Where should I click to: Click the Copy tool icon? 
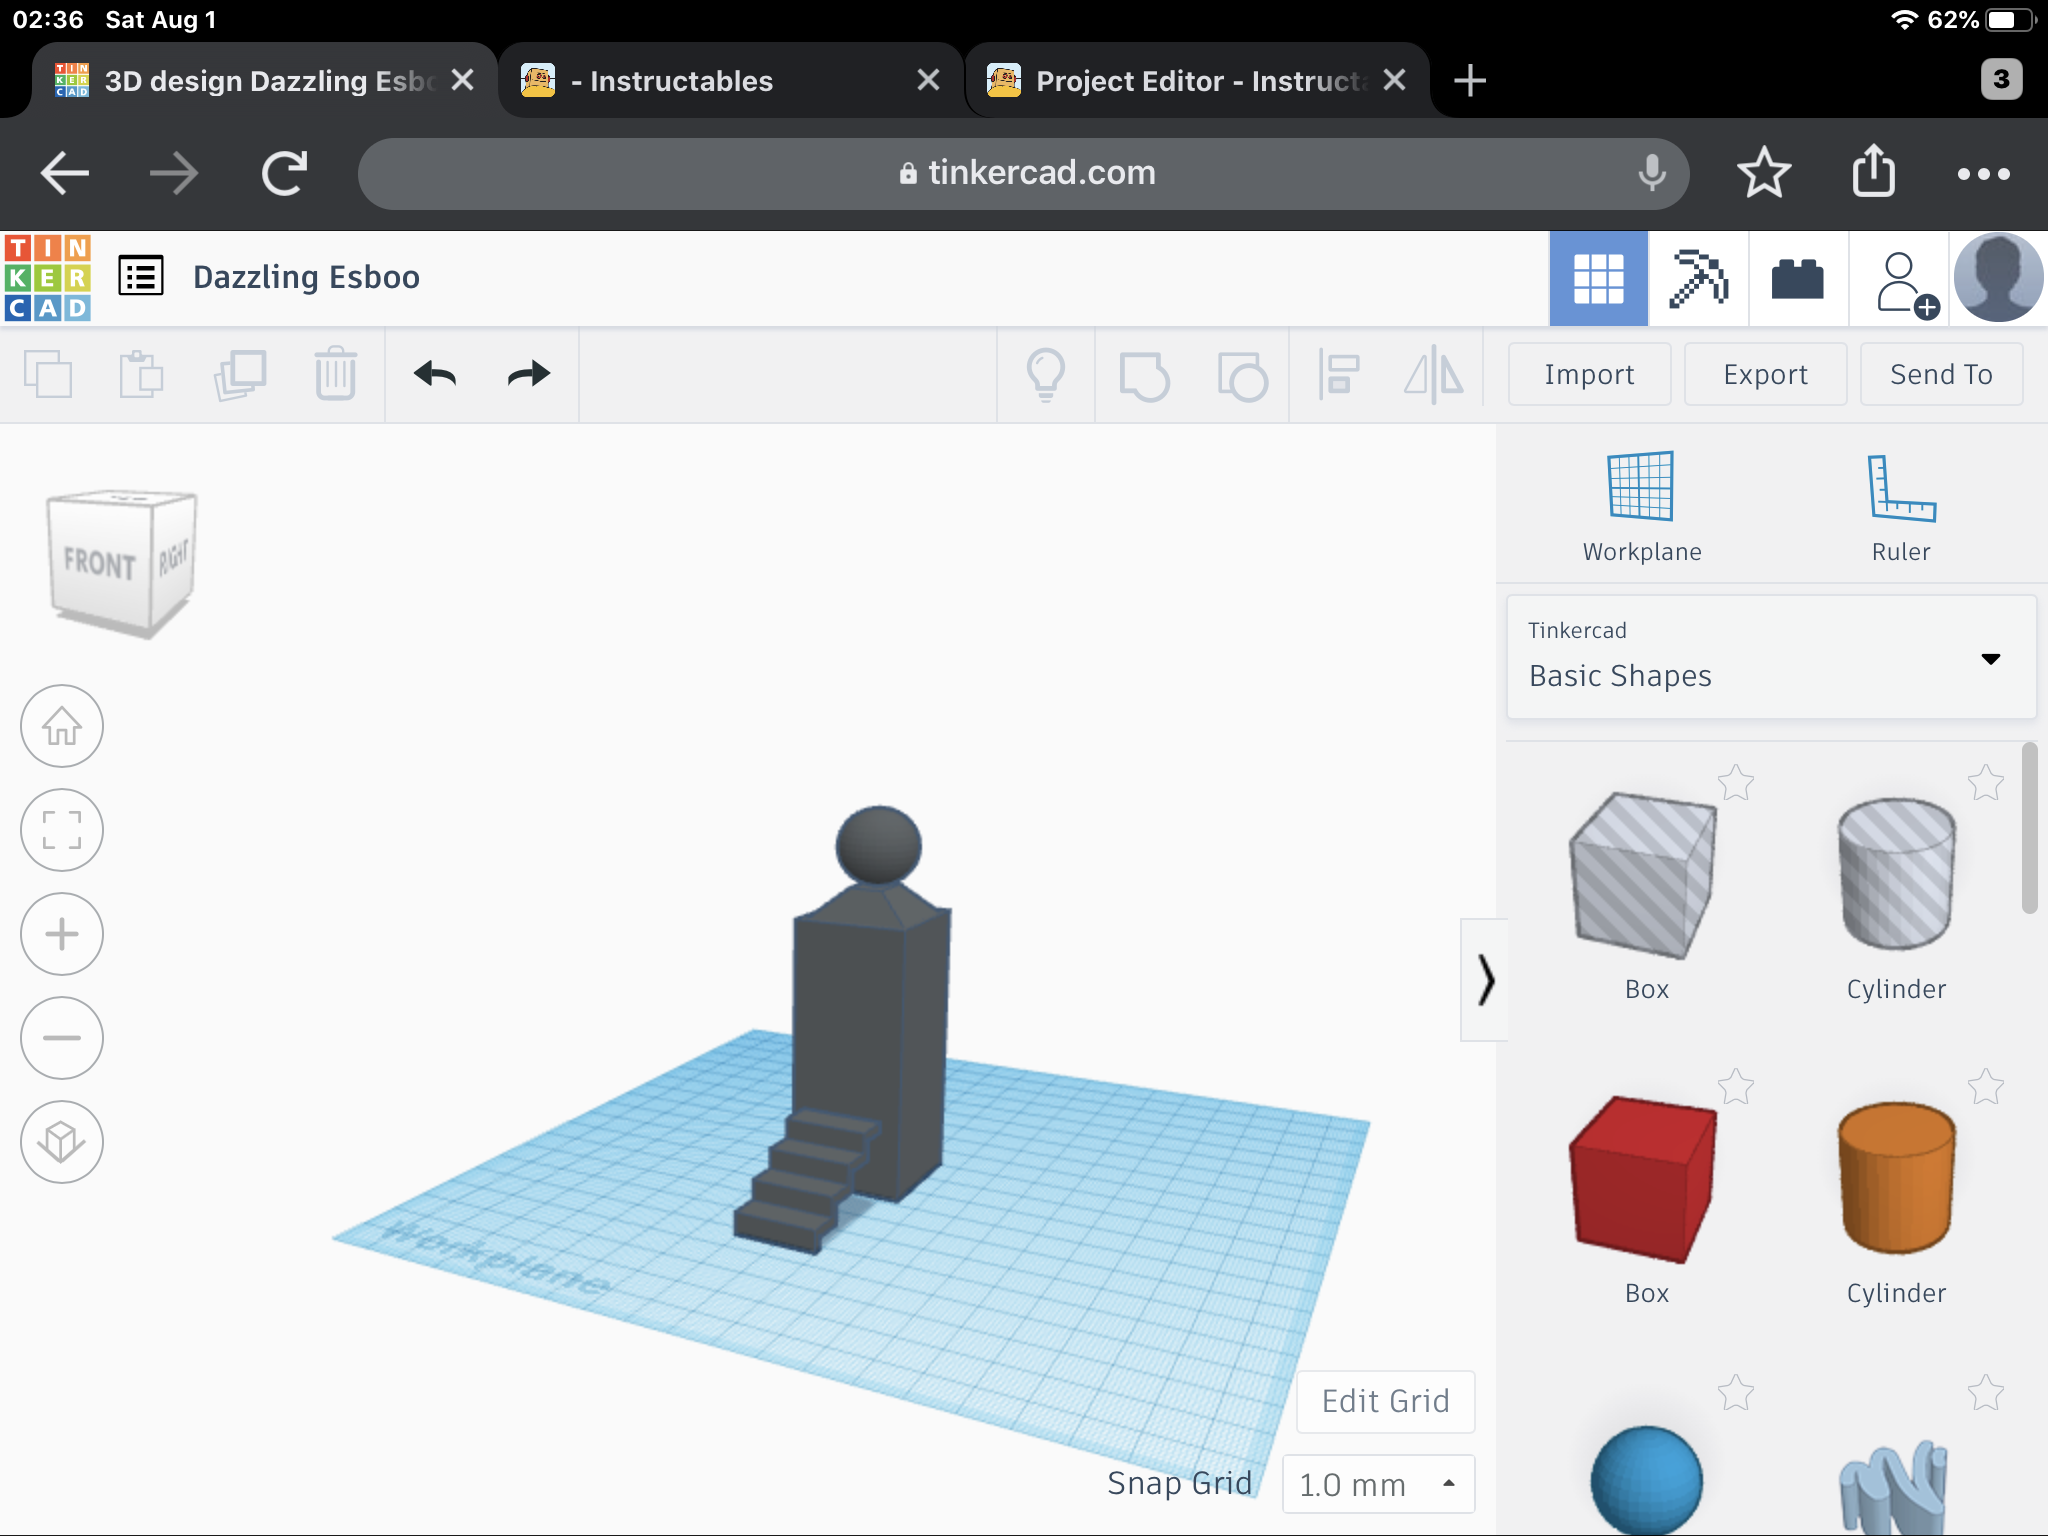coord(48,375)
